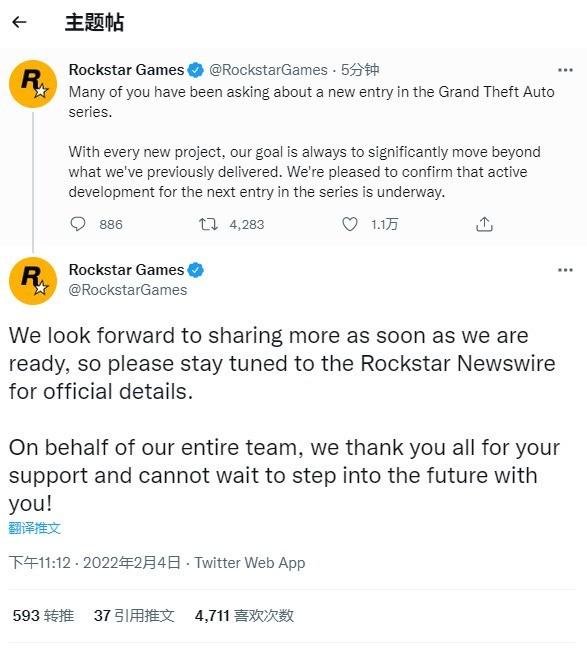View the 4,711 喜欢次数 likes list
The height and width of the screenshot is (649, 587).
[x=244, y=615]
